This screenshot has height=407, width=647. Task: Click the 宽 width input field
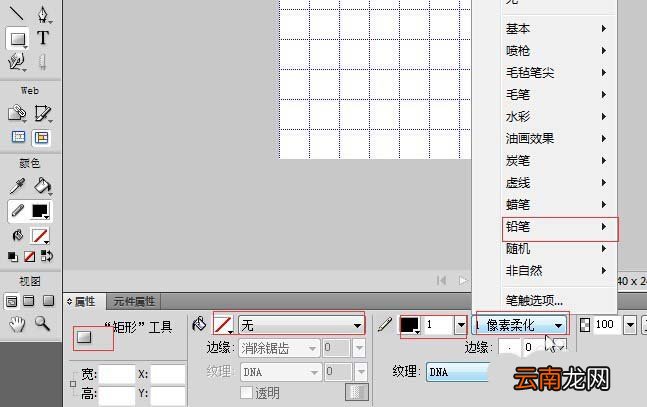pos(117,374)
